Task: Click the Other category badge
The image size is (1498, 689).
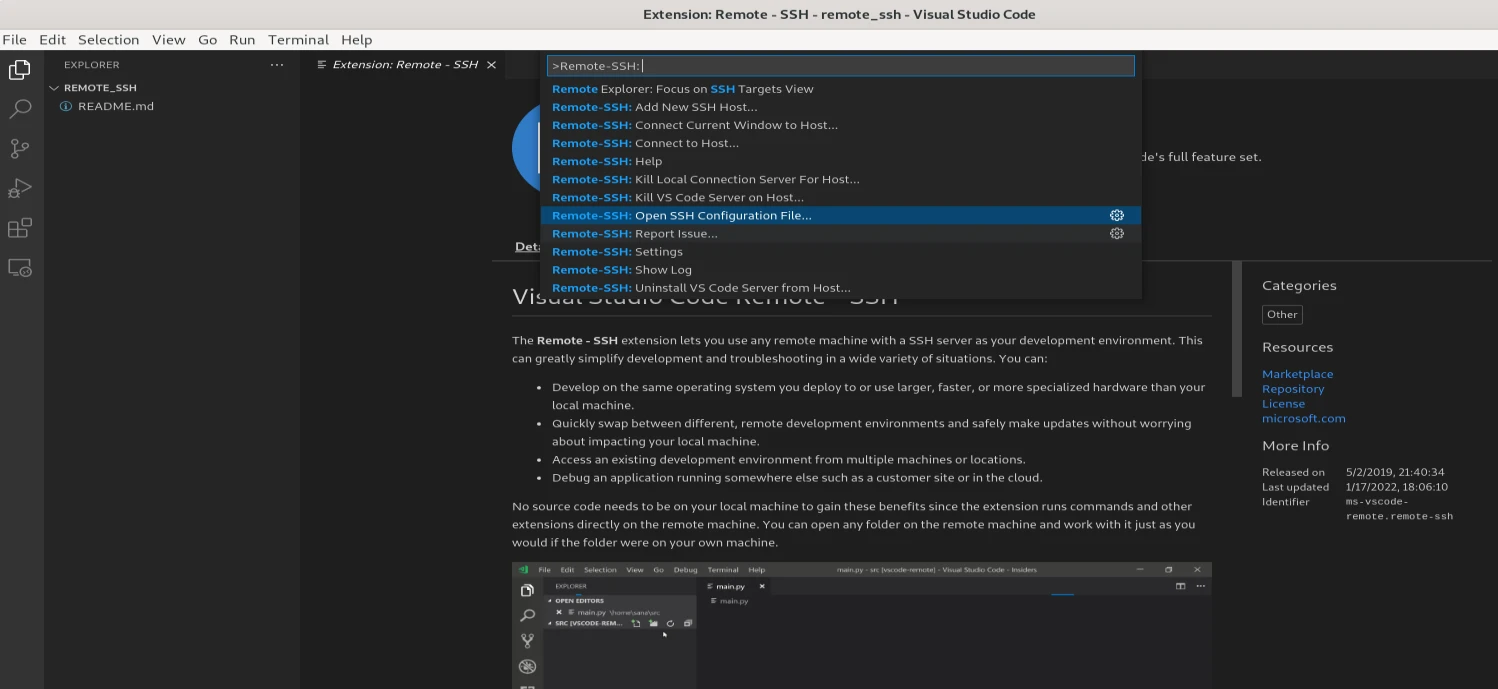Action: [1281, 314]
